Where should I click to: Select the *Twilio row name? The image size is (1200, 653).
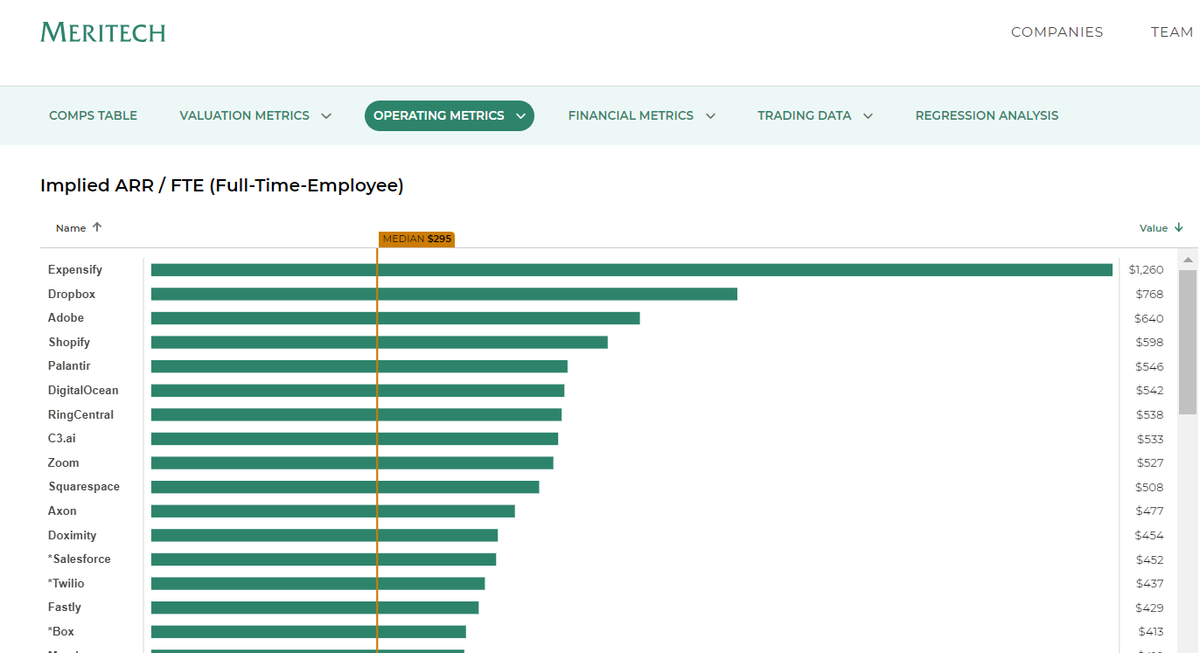(x=66, y=583)
